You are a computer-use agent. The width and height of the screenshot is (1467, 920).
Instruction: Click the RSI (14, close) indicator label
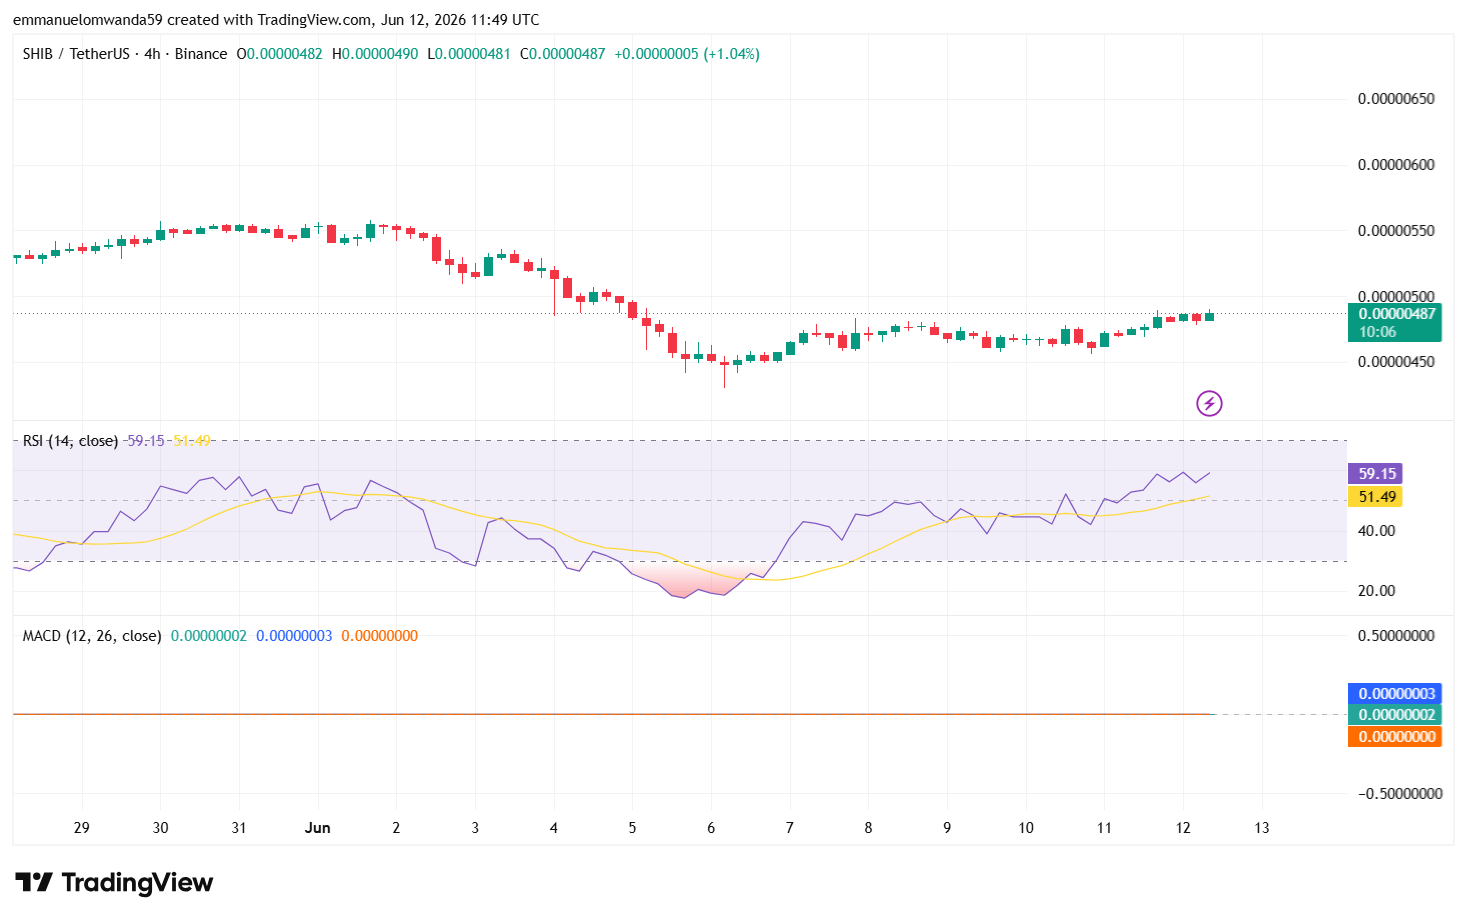70,440
